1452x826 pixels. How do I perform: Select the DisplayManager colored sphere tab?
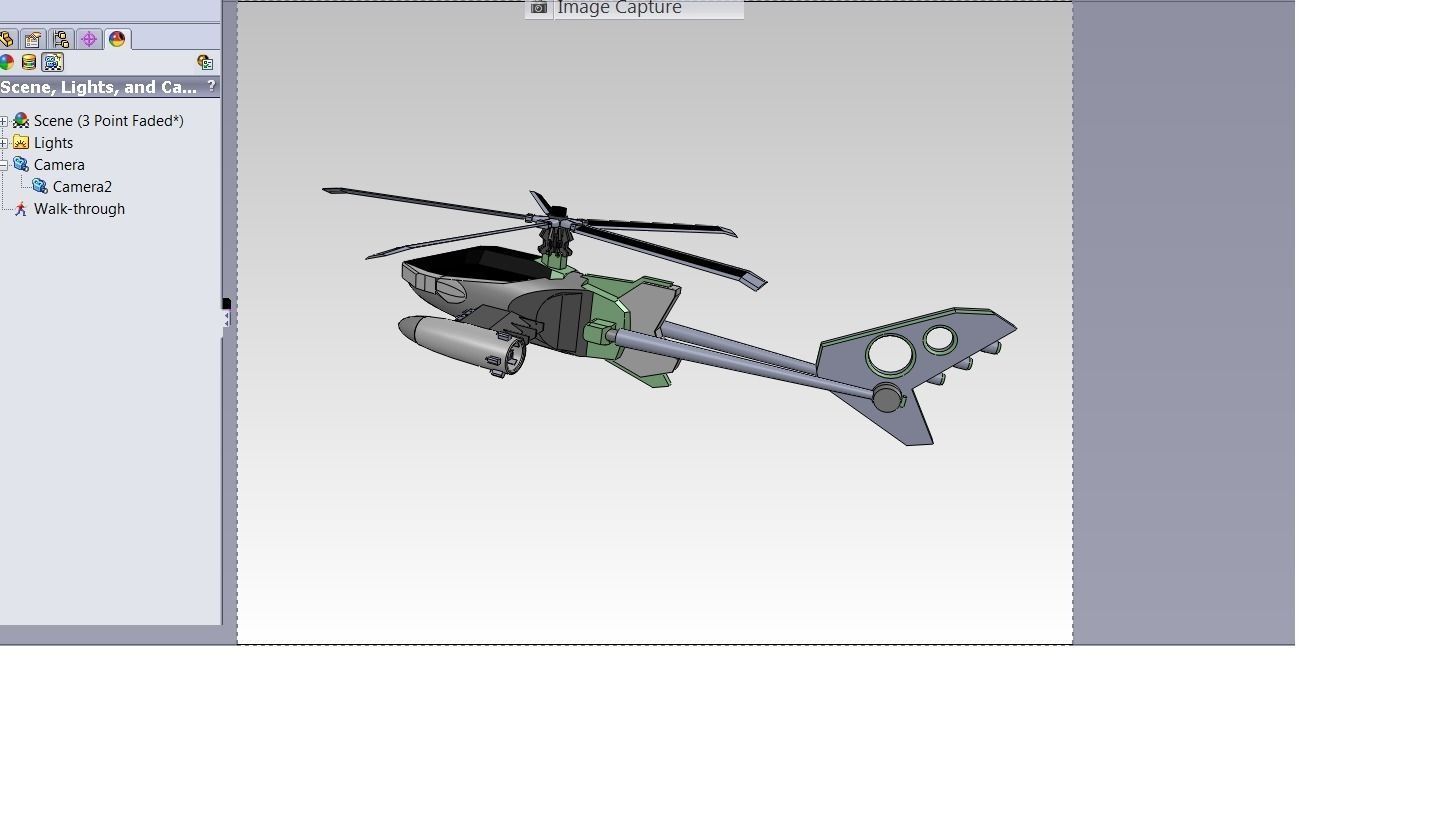tap(117, 39)
